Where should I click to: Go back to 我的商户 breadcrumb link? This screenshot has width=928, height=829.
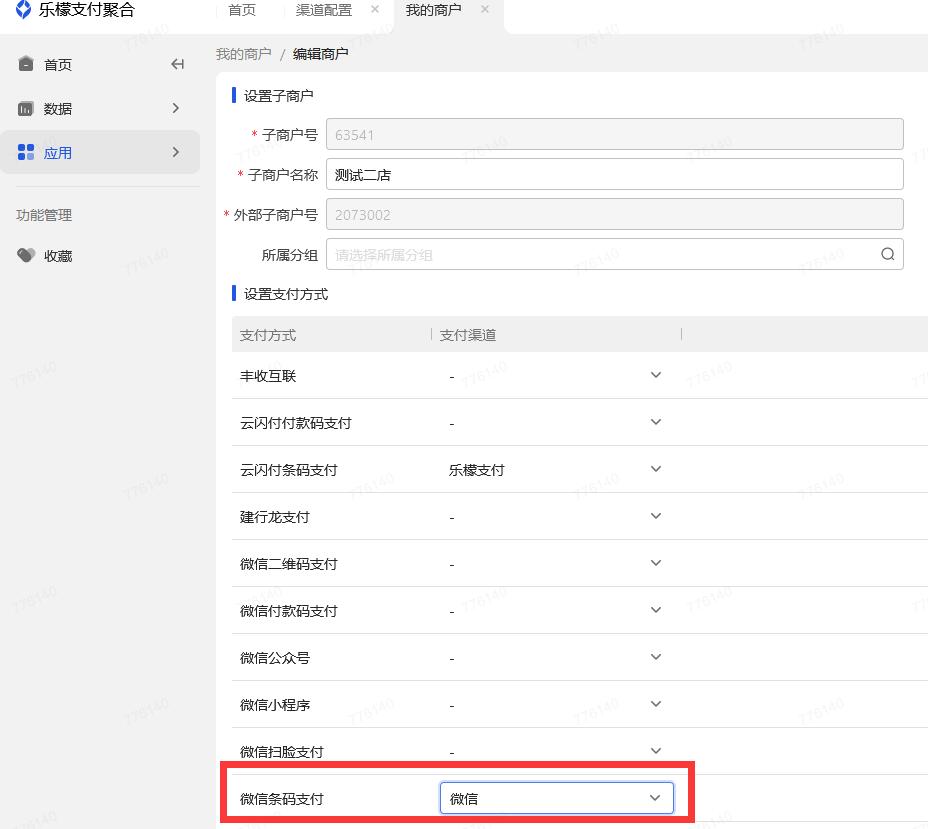coord(243,54)
